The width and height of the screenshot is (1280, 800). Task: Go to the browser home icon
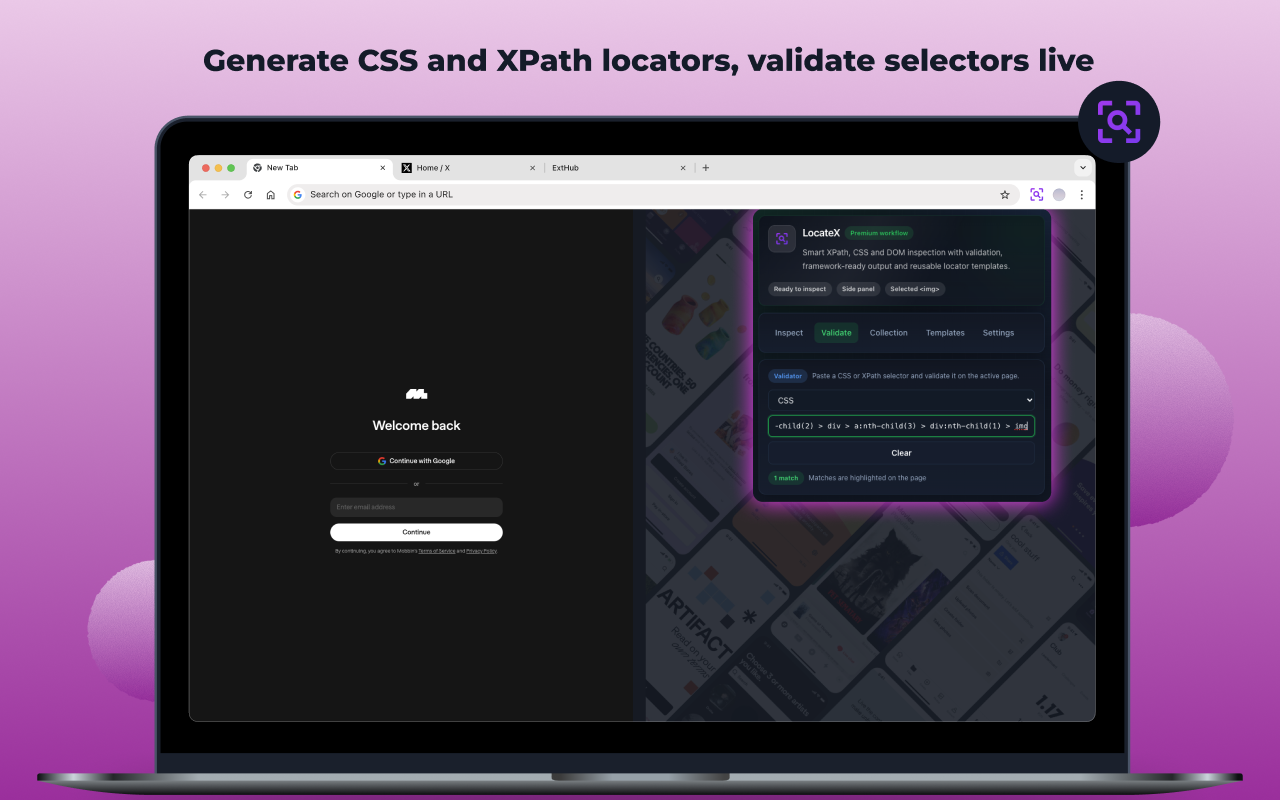270,195
